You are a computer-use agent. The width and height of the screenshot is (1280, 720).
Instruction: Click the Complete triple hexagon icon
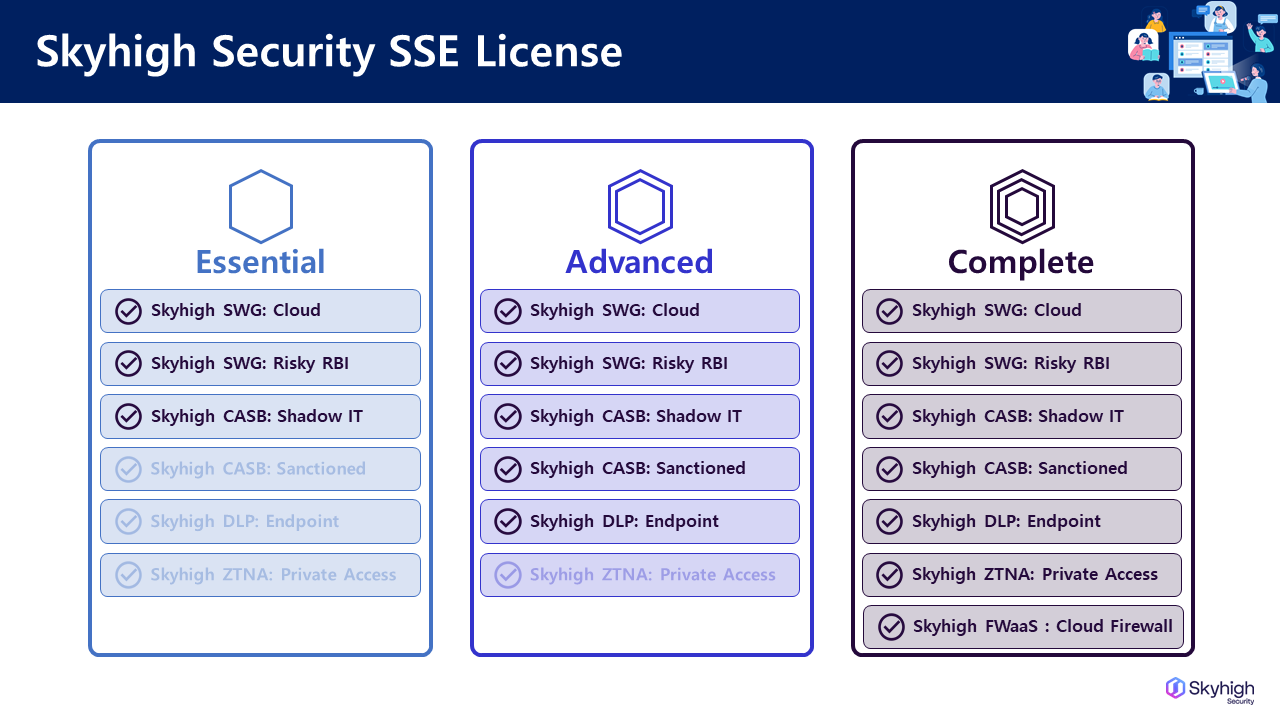point(1021,207)
